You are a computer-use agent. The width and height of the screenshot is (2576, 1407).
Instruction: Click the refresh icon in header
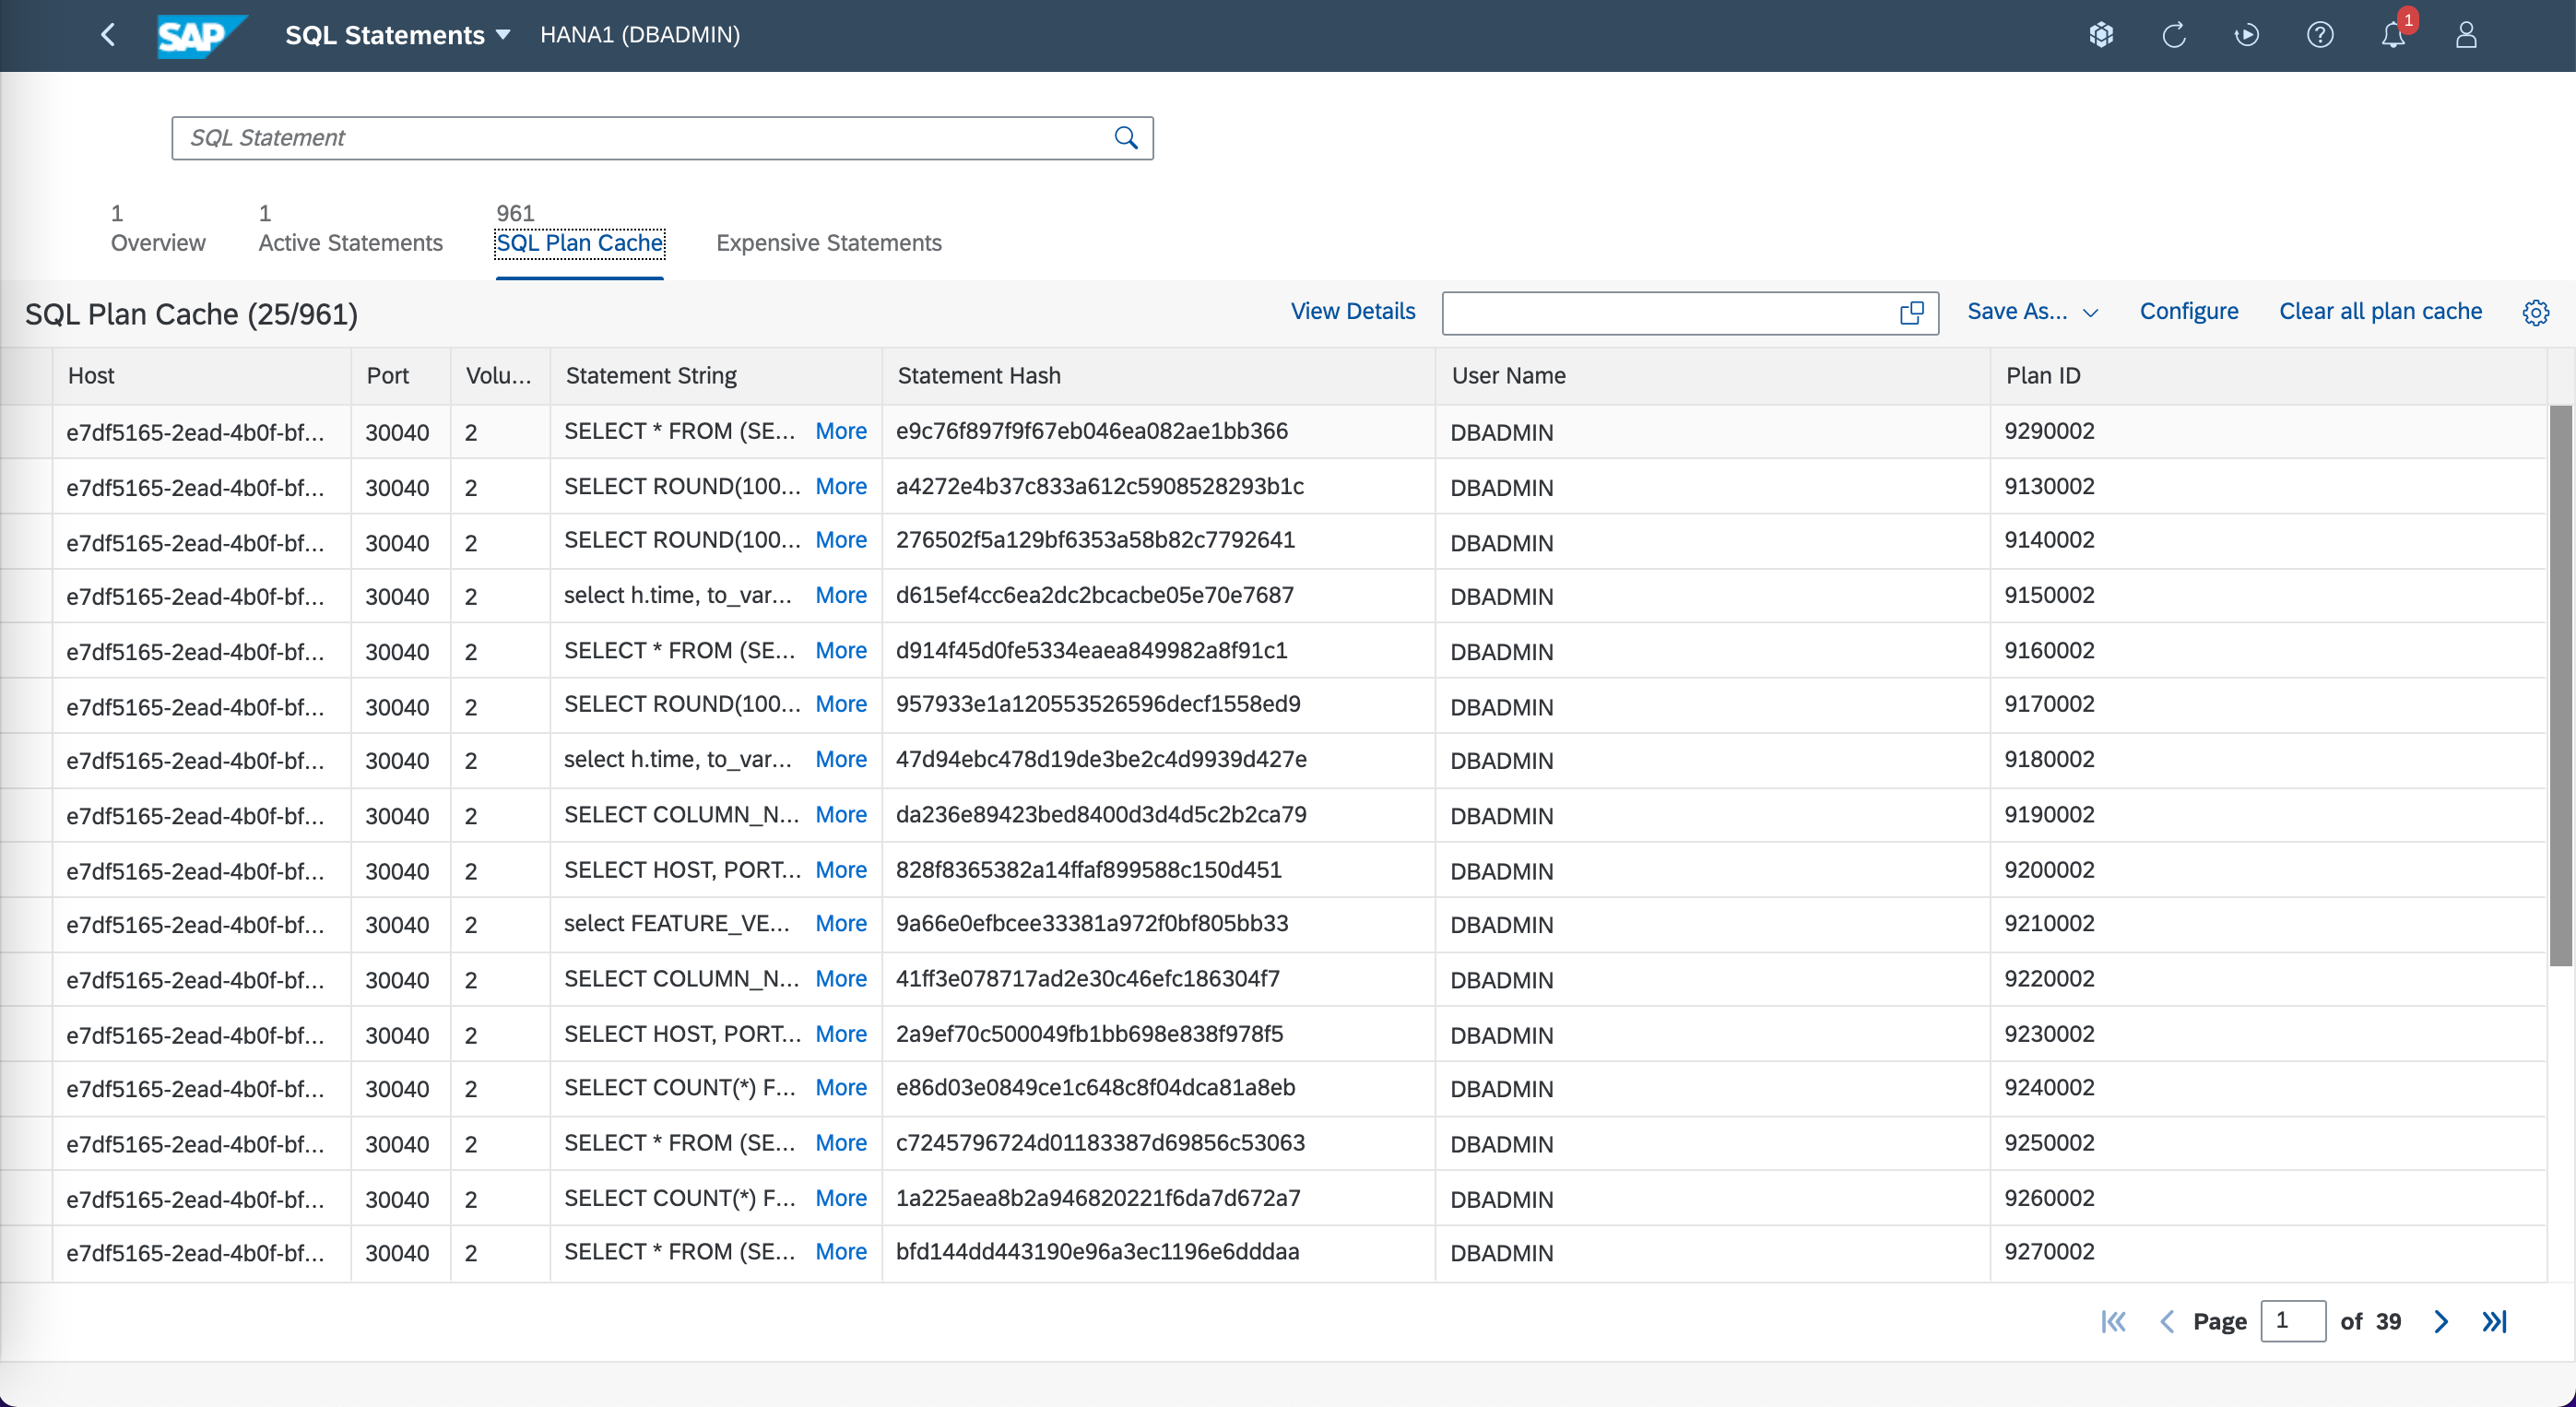pos(2174,35)
